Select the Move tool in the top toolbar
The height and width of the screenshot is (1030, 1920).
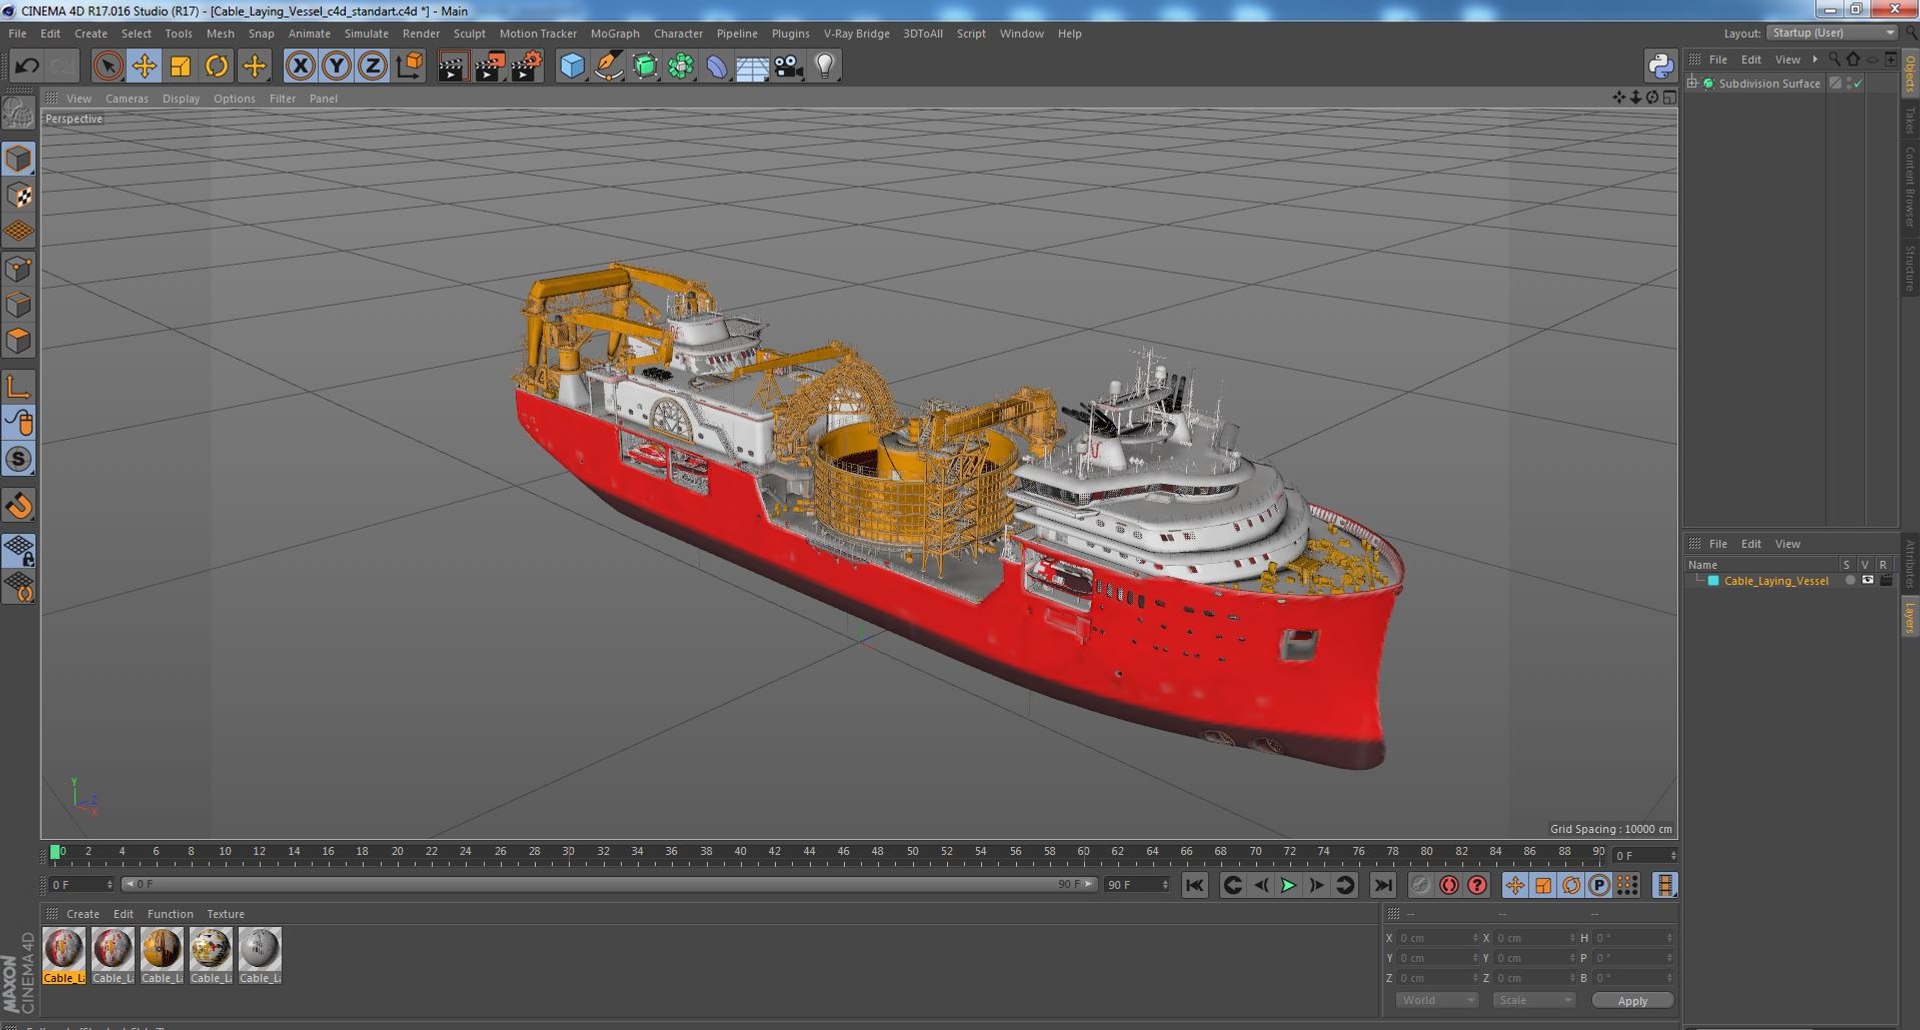coord(144,66)
